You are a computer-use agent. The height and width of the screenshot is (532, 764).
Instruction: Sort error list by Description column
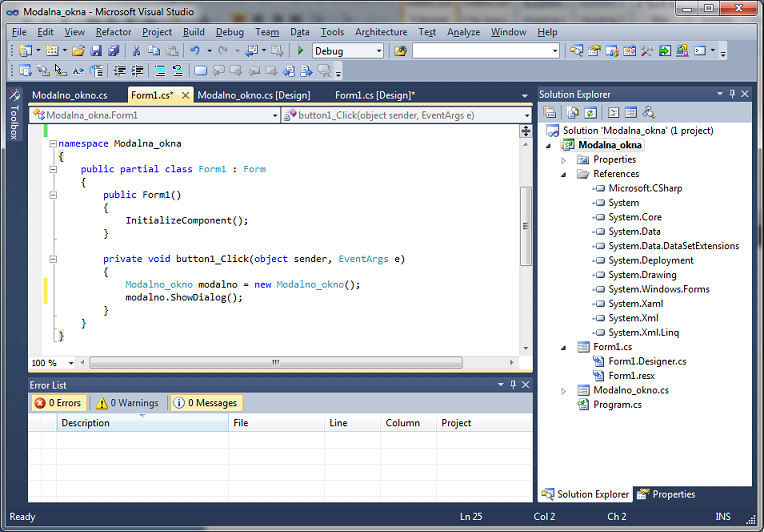tap(86, 423)
